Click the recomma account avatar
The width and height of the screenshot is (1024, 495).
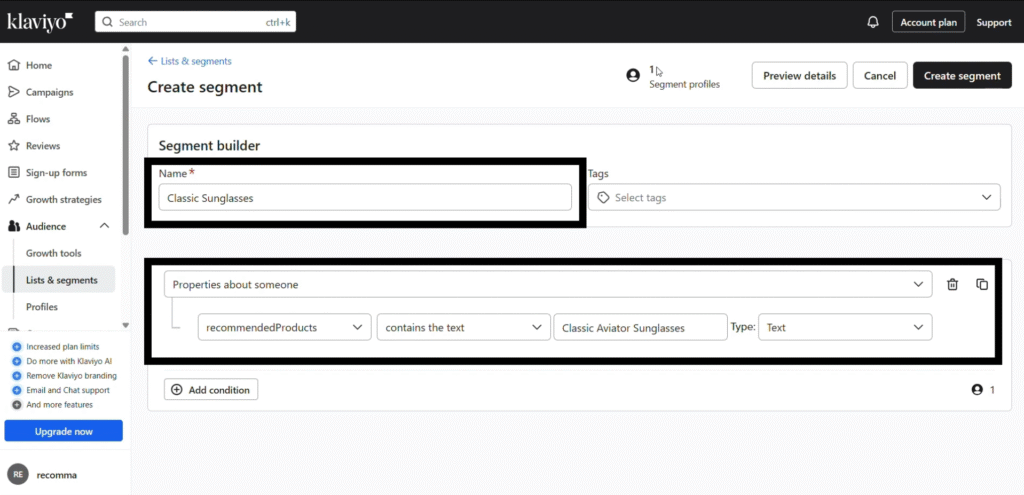coord(17,474)
